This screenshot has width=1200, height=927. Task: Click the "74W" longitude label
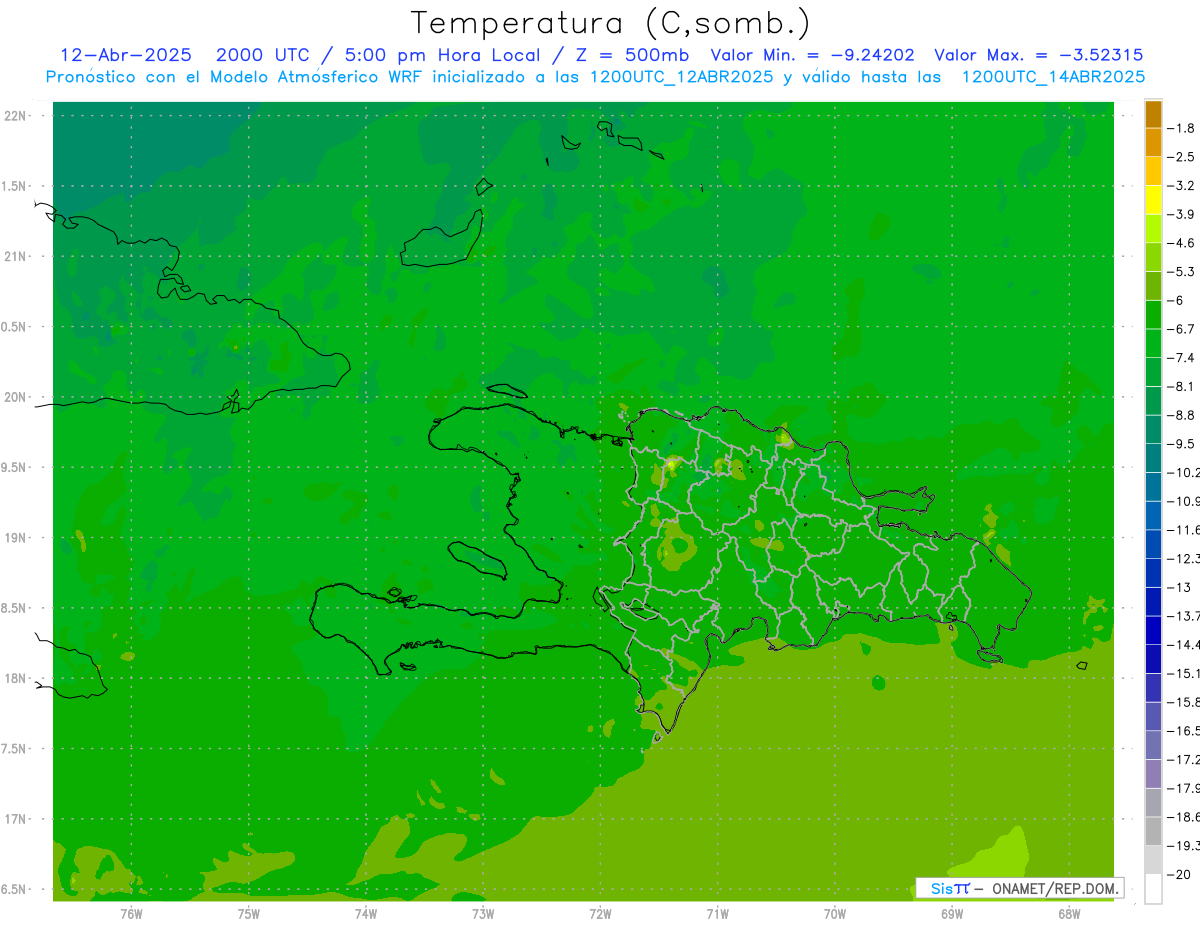pyautogui.click(x=365, y=914)
